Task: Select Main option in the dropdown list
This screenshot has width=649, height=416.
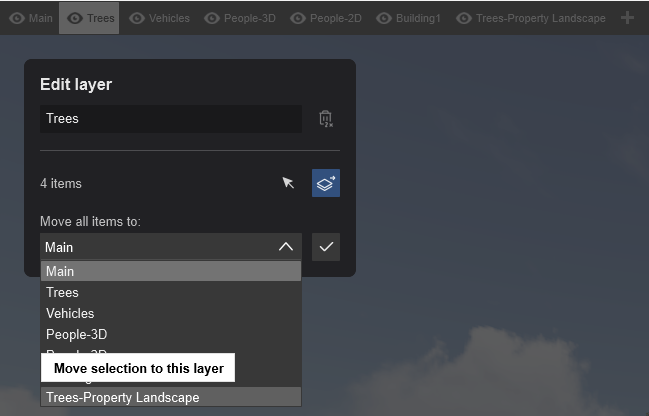Action: (171, 271)
